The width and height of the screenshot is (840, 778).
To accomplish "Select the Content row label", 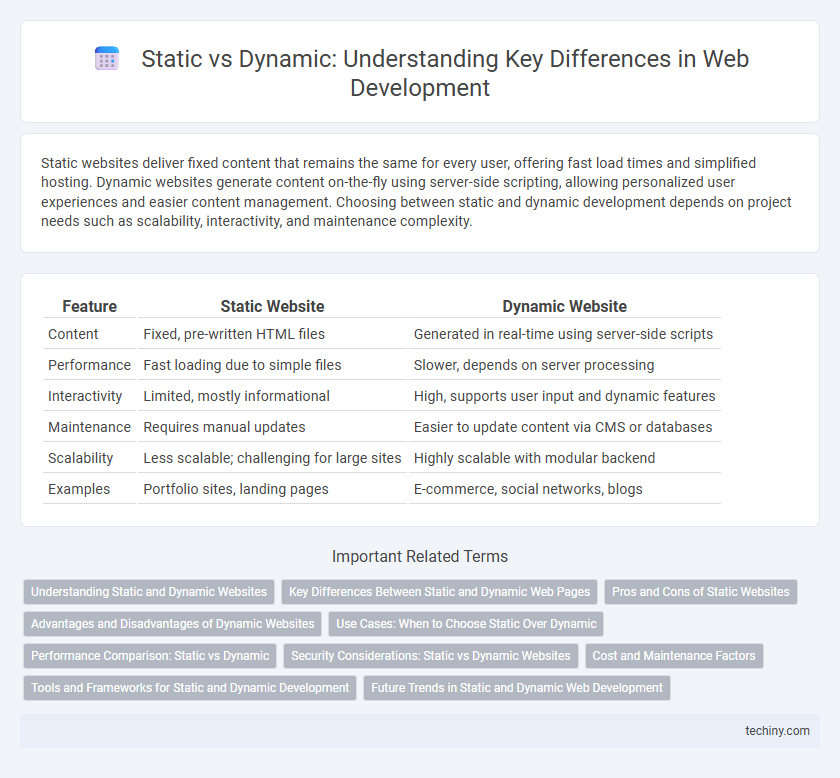I will point(73,334).
